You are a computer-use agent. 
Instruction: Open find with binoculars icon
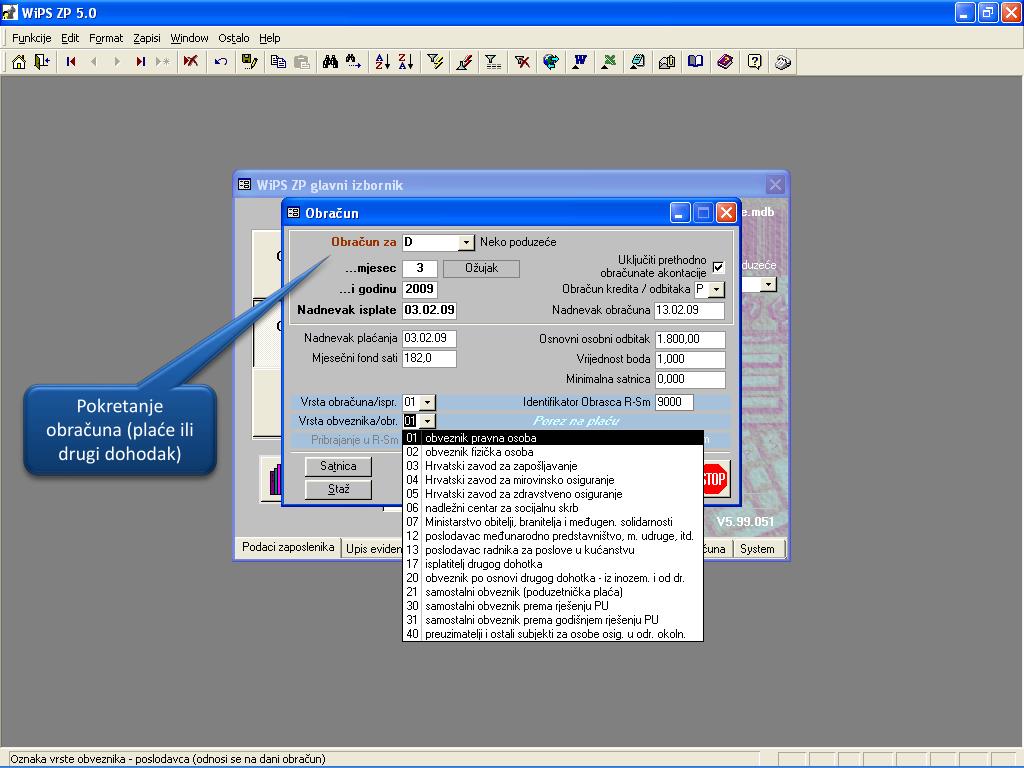click(x=330, y=62)
